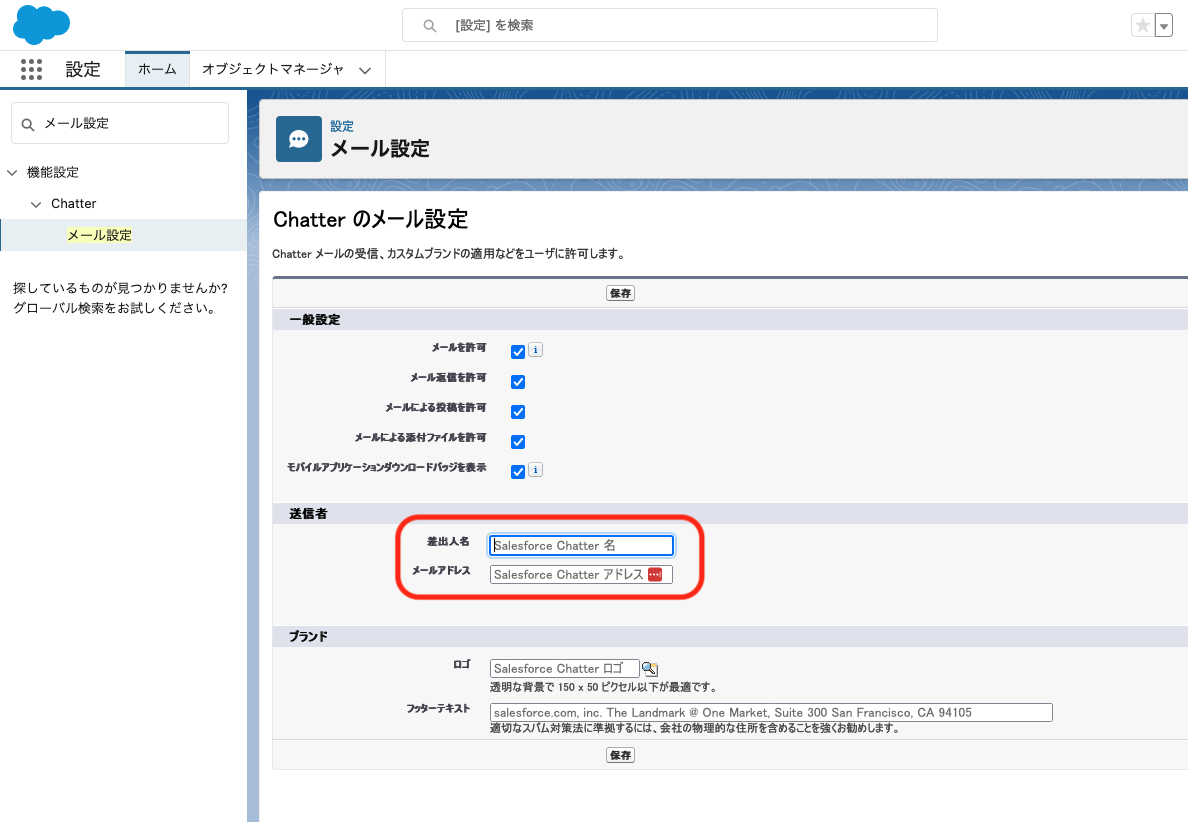This screenshot has height=822, width=1188.
Task: Toggle the メールを許可 checkbox
Action: click(x=518, y=351)
